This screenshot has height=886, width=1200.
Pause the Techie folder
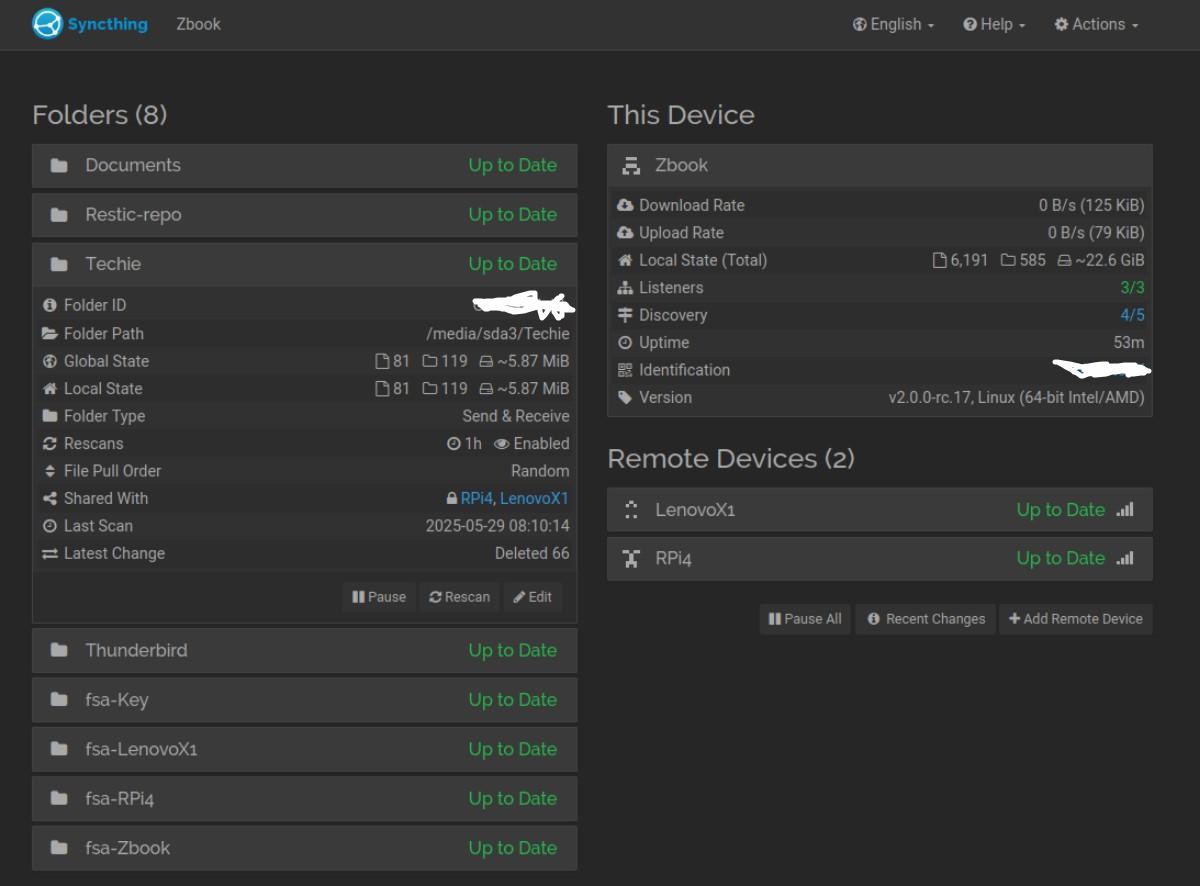pyautogui.click(x=379, y=597)
